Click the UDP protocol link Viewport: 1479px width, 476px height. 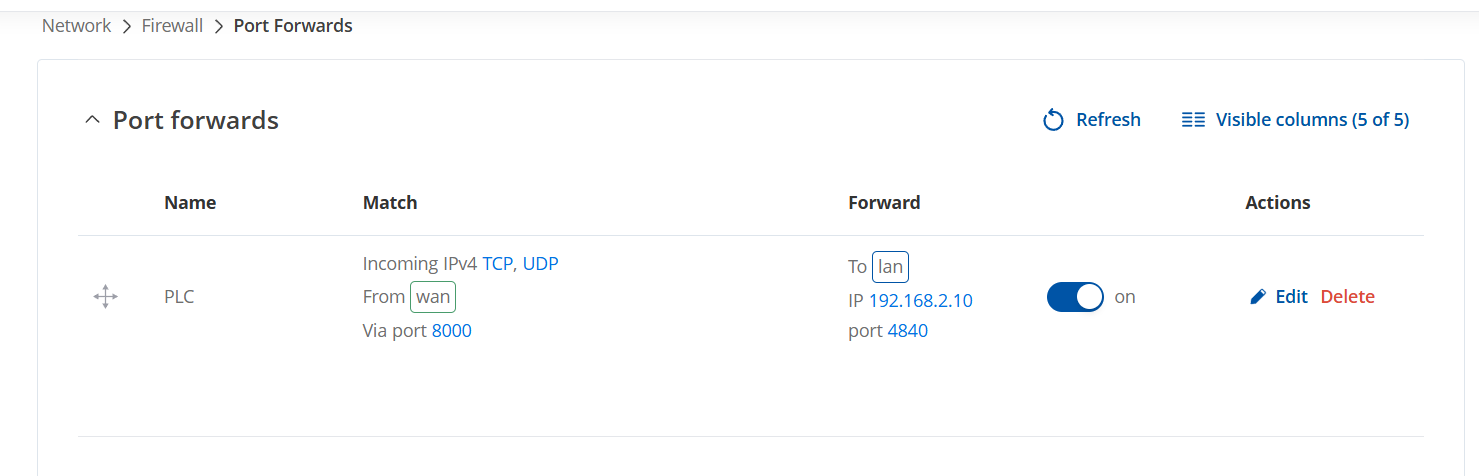click(540, 264)
